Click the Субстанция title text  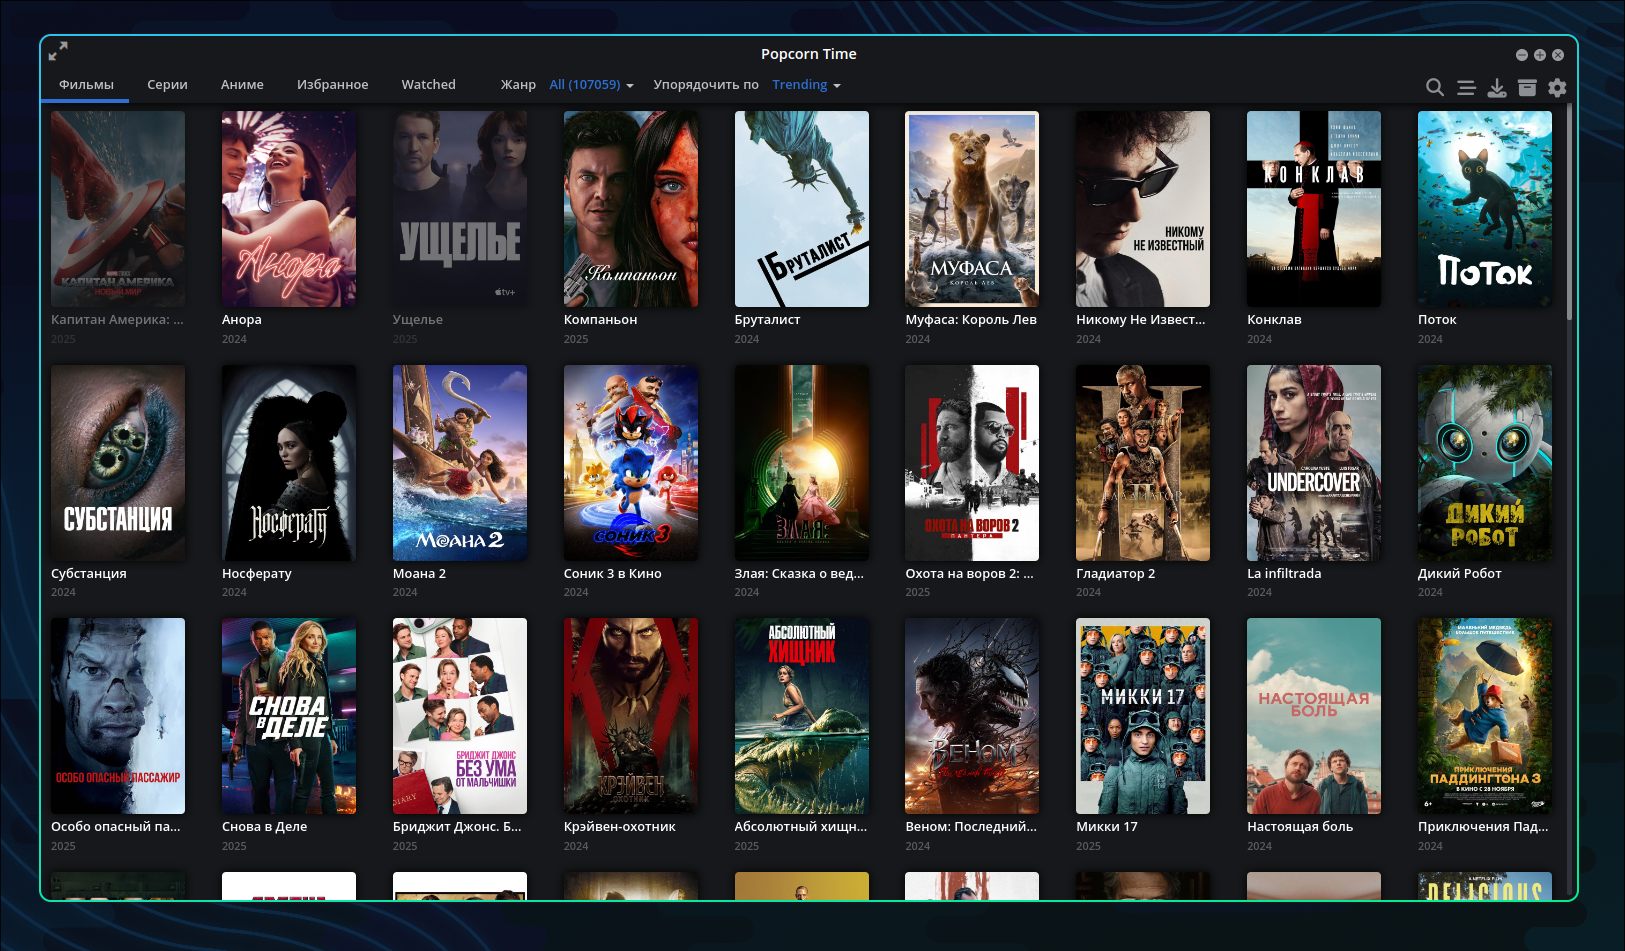(89, 574)
